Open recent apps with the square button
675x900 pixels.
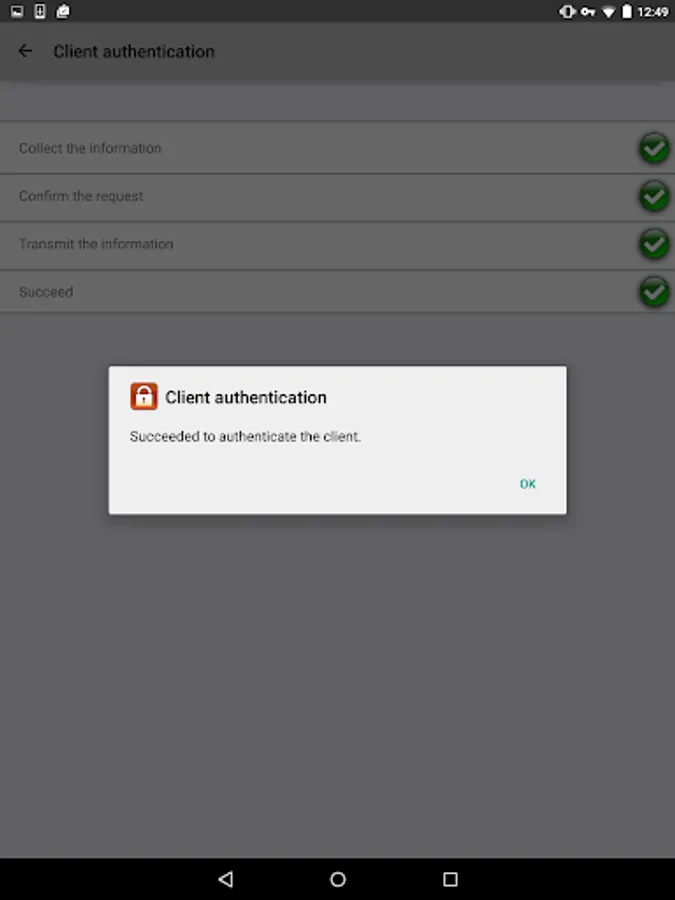451,879
